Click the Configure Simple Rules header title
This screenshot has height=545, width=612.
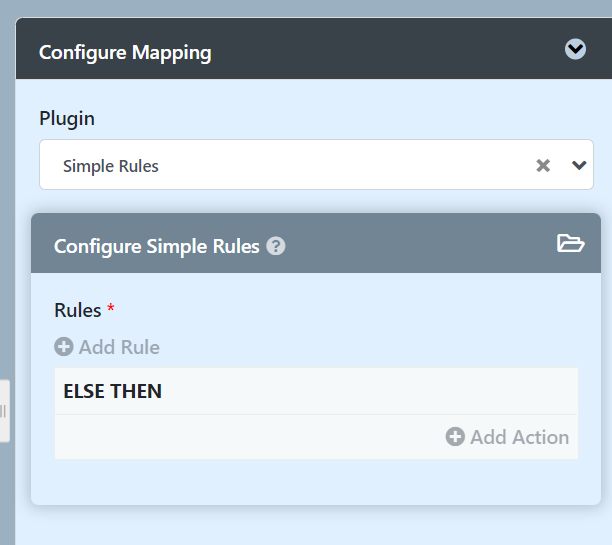[x=156, y=246]
